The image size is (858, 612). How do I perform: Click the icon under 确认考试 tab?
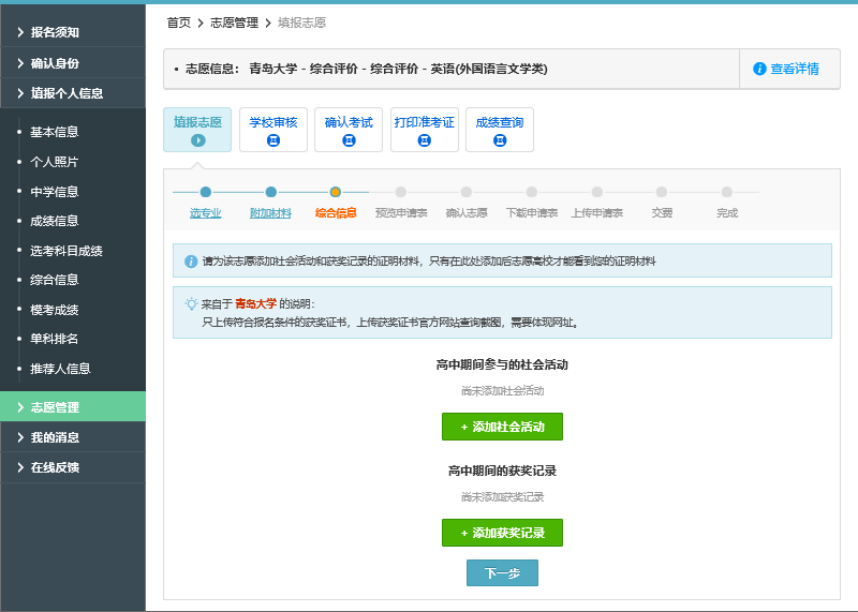tap(348, 141)
